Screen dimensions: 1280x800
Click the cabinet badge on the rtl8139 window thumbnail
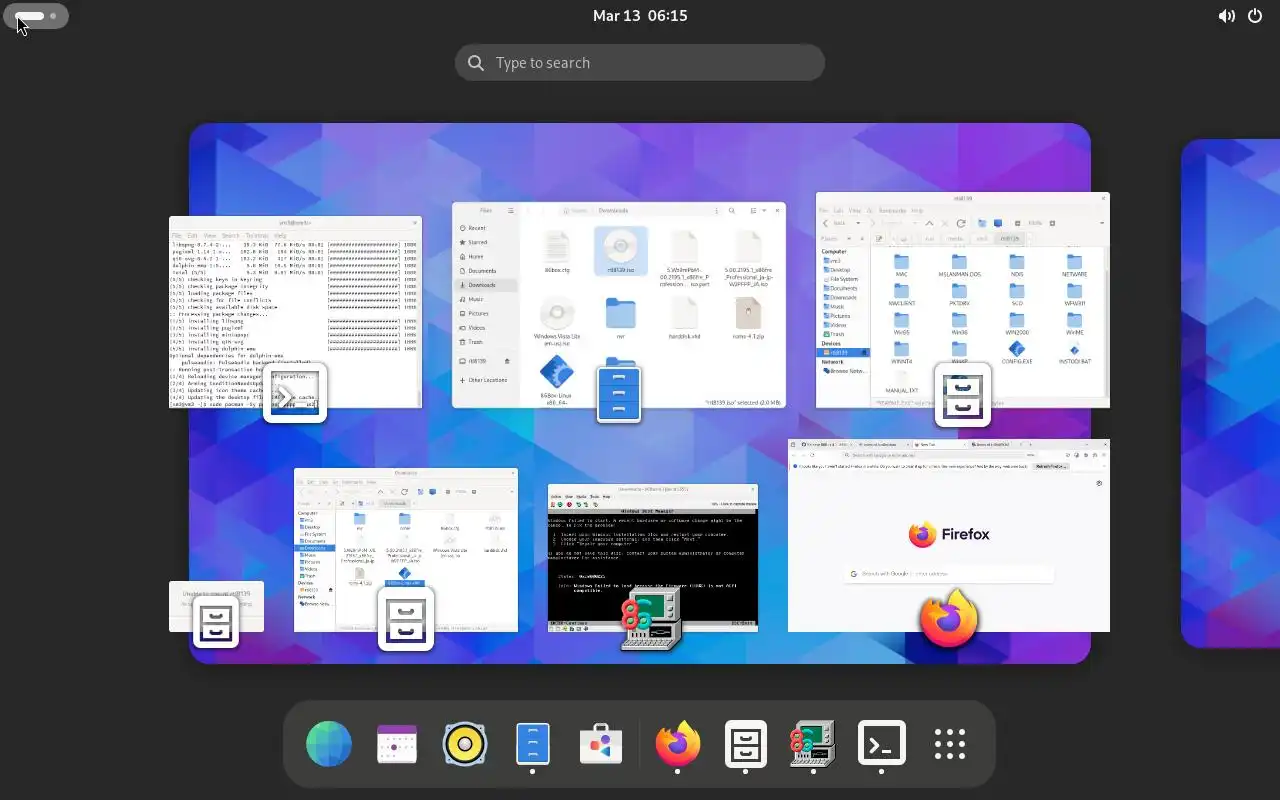(x=963, y=394)
